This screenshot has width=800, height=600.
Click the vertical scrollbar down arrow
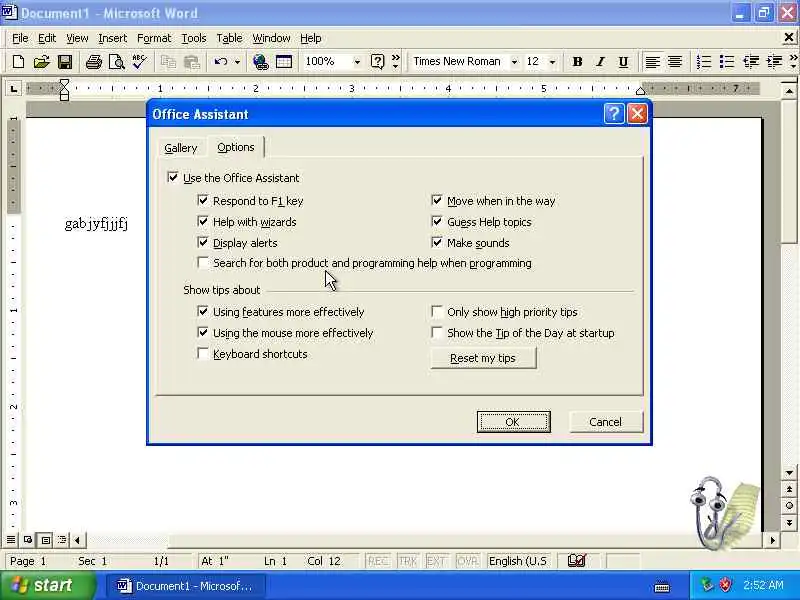(789, 473)
